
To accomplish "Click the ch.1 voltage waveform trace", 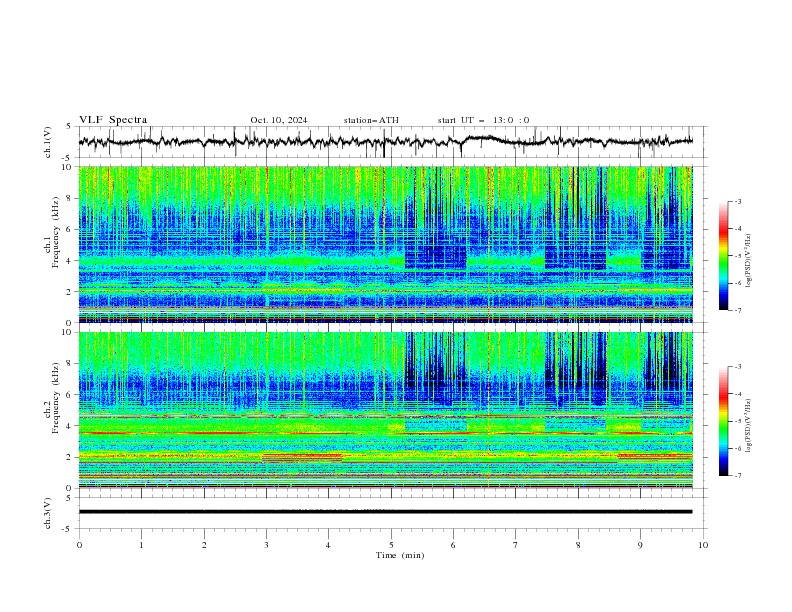I will click(x=385, y=141).
